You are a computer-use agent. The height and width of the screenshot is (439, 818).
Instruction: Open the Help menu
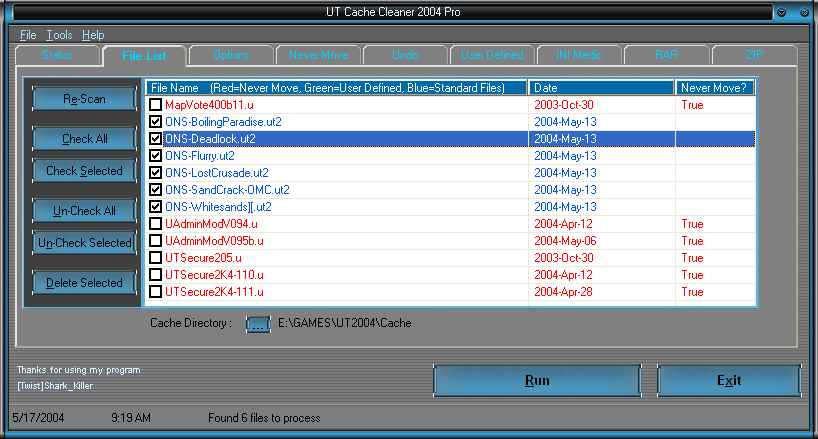click(x=93, y=35)
